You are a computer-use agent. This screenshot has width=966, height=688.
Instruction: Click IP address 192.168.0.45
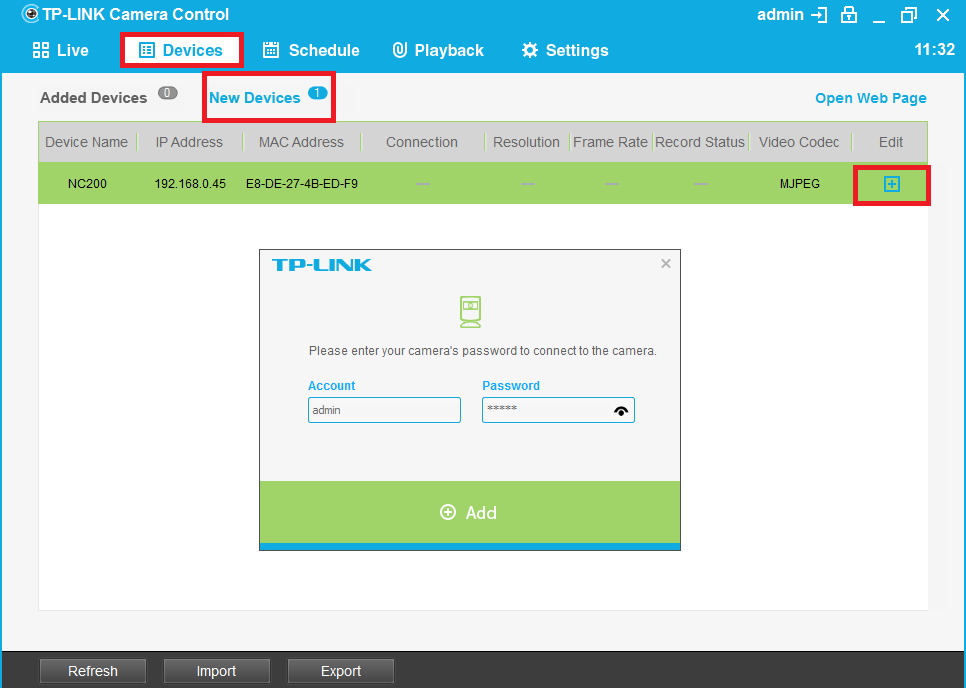[x=190, y=184]
